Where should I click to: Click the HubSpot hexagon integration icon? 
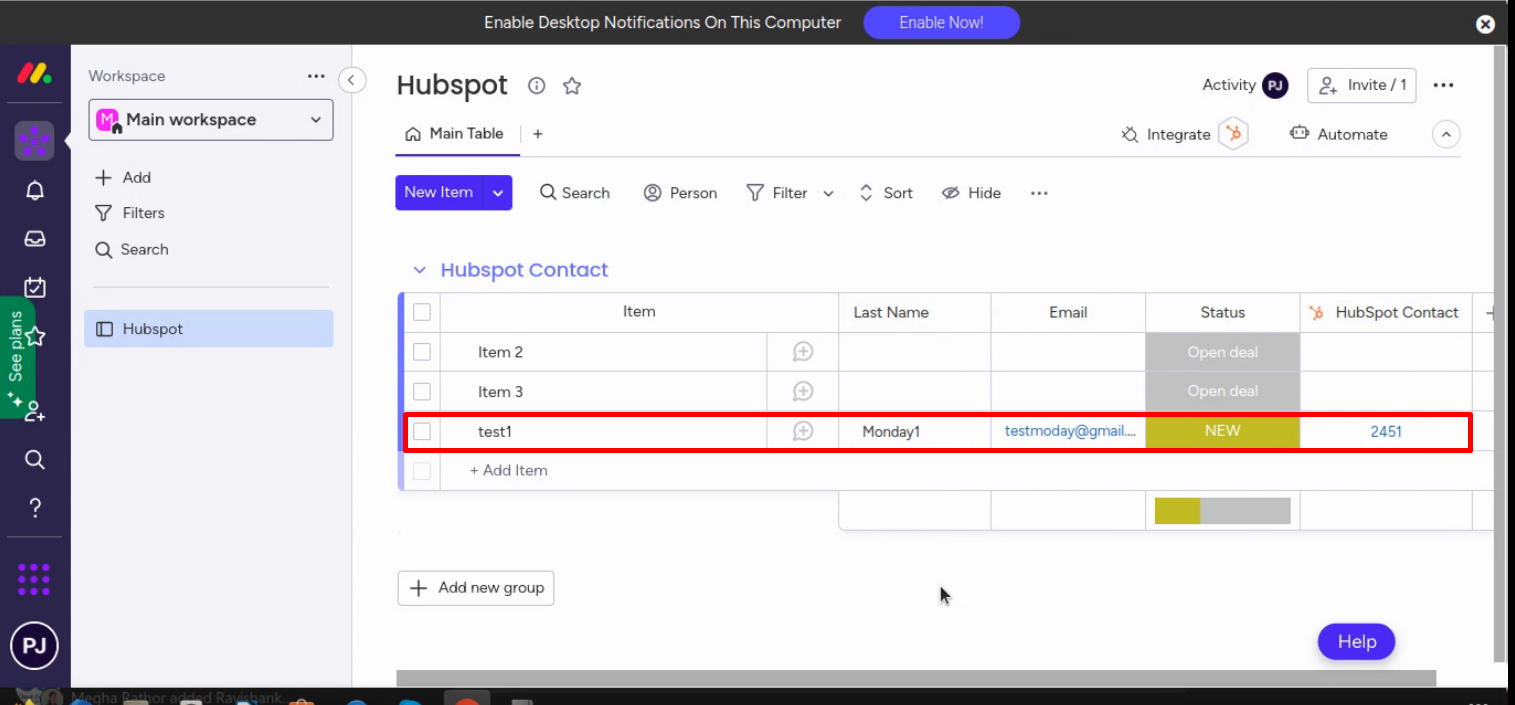[x=1234, y=134]
